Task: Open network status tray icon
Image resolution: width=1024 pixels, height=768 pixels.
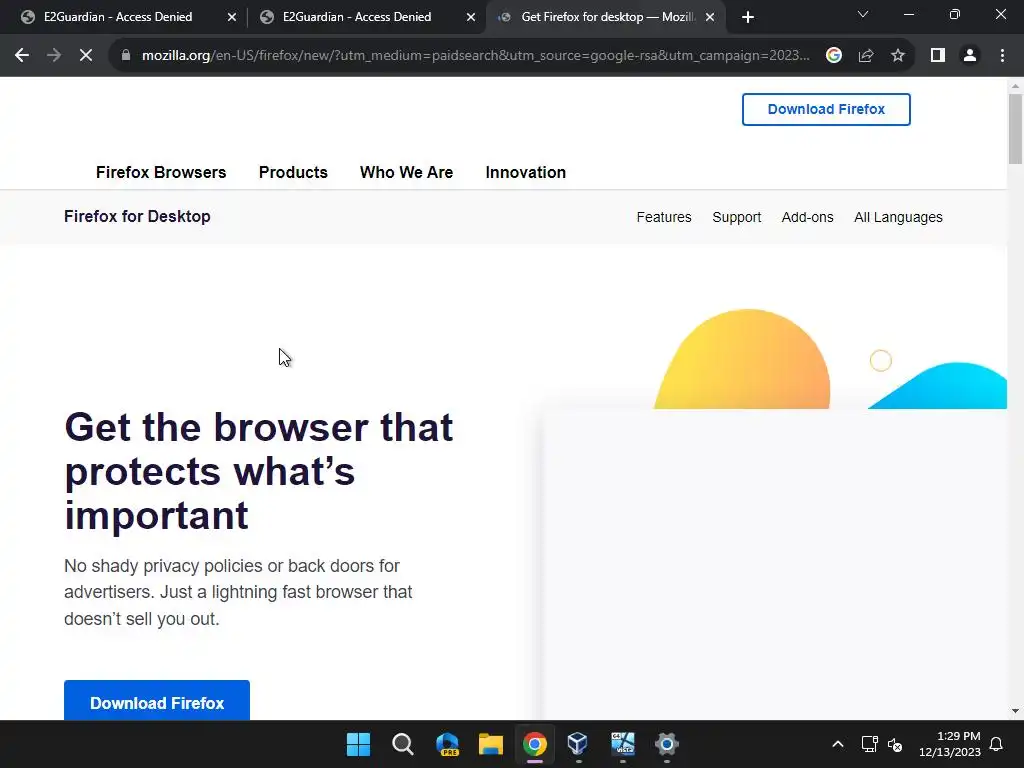Action: (x=869, y=744)
